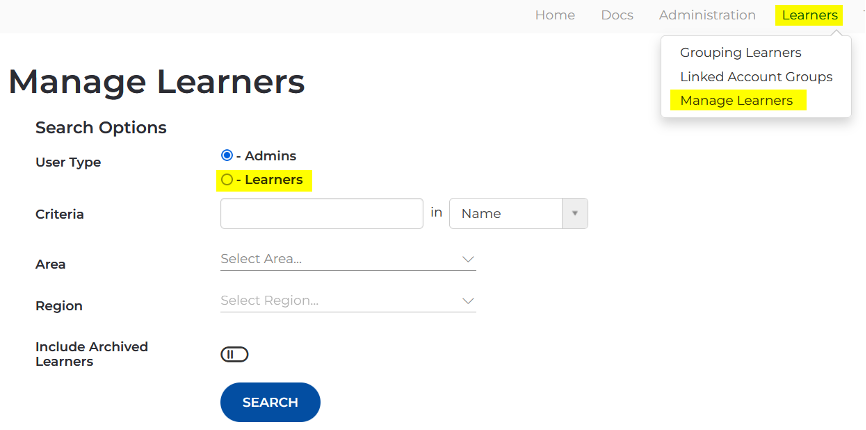Click the chevron icon in Region field
Image resolution: width=866 pixels, height=430 pixels.
coord(468,300)
